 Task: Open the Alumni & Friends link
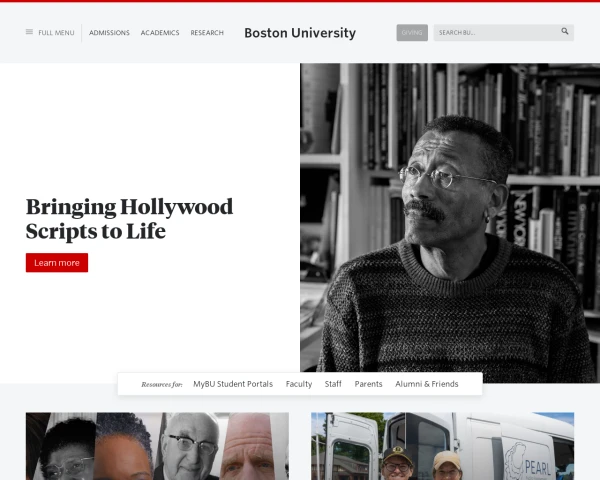[x=426, y=384]
